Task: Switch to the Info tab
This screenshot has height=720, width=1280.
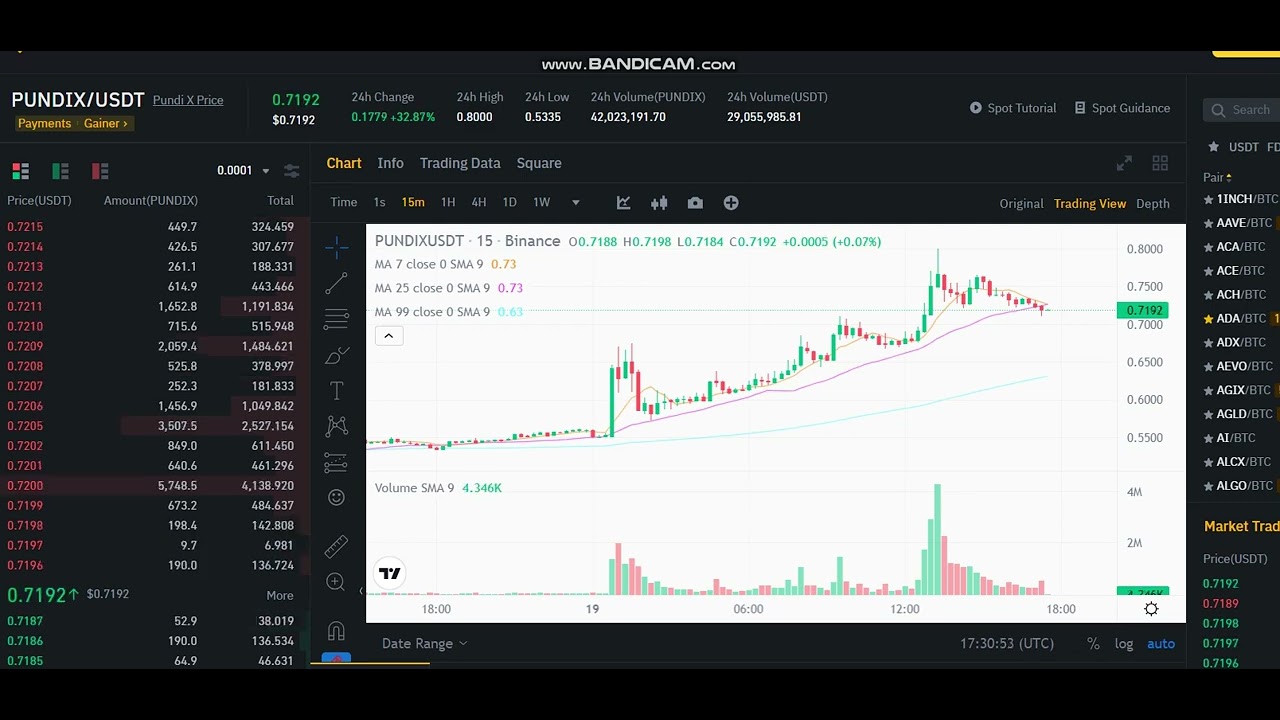Action: tap(390, 163)
